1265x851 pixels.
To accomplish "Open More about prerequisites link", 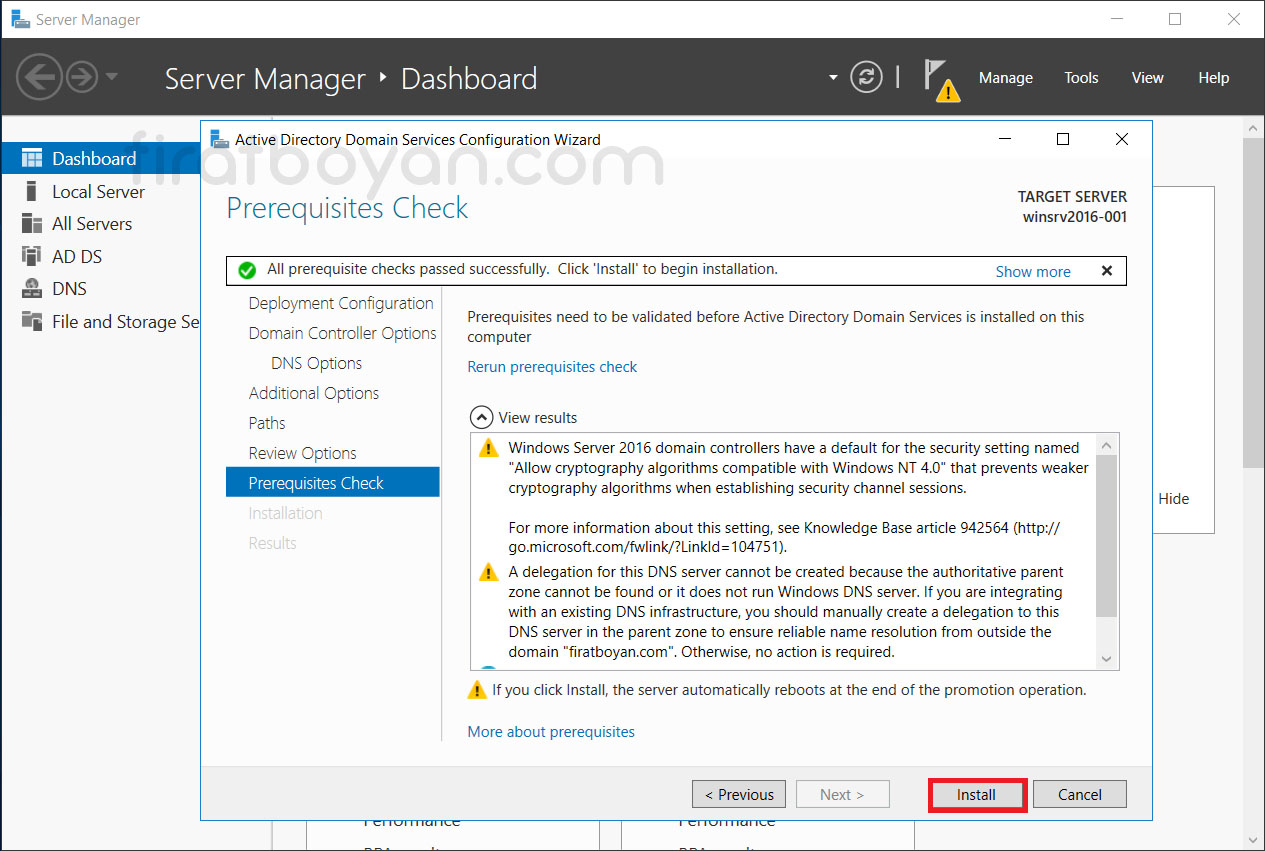I will click(x=551, y=732).
